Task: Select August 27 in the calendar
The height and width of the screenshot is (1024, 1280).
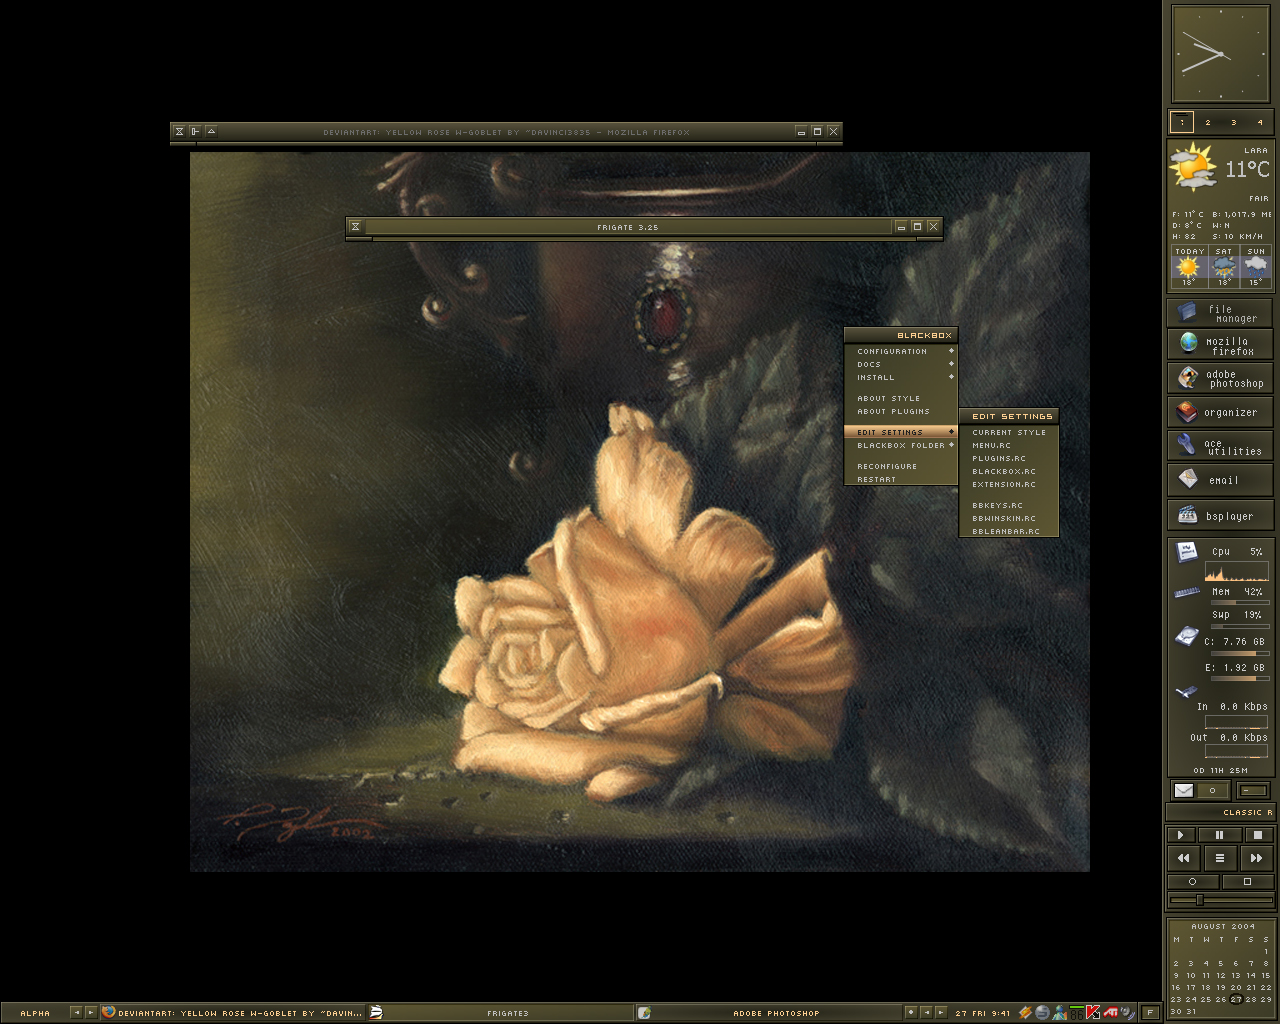Action: (x=1236, y=999)
